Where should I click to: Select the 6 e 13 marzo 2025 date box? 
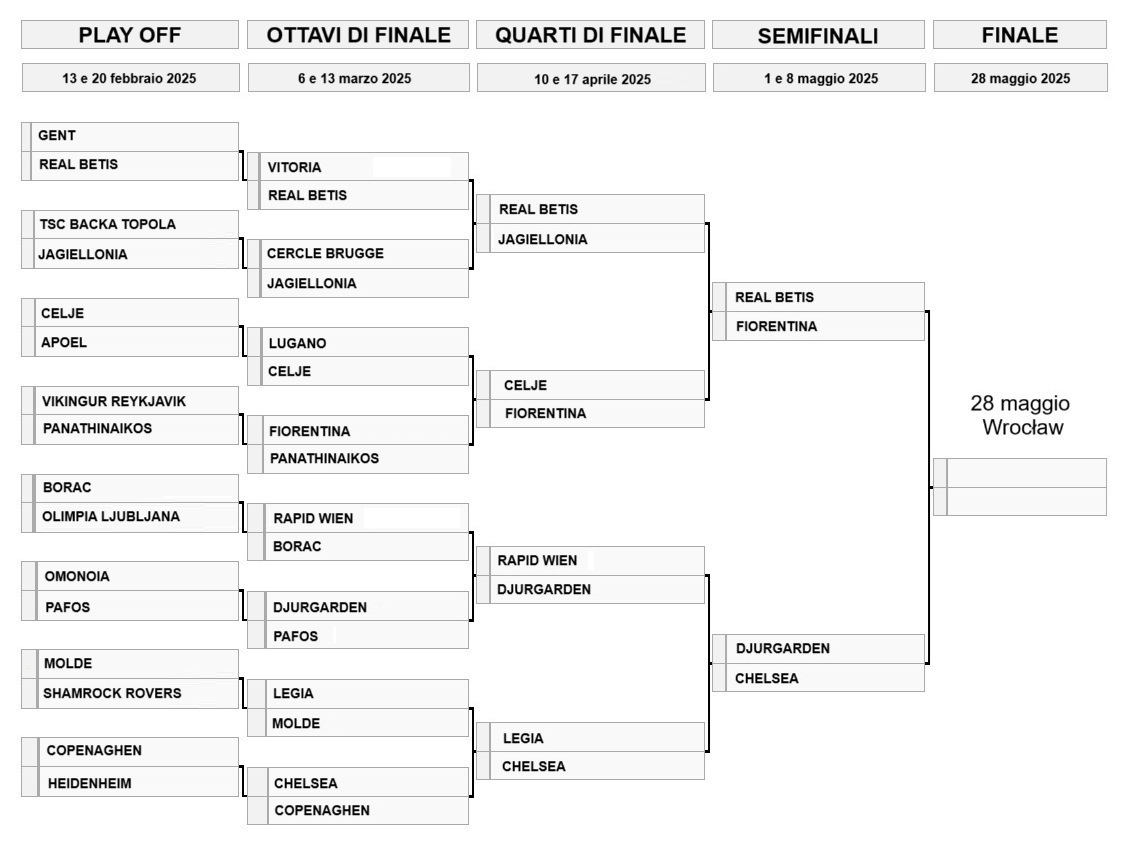(359, 78)
